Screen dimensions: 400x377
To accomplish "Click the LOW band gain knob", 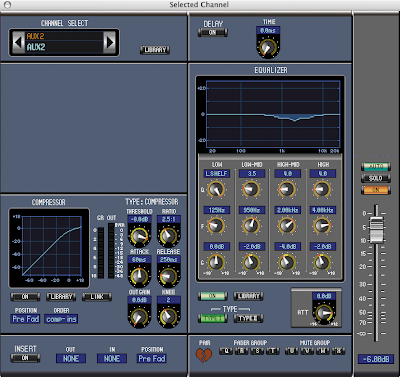I will [x=216, y=262].
